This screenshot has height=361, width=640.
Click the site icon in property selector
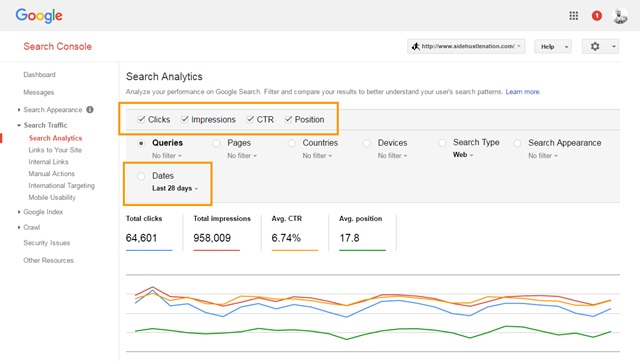pyautogui.click(x=416, y=47)
